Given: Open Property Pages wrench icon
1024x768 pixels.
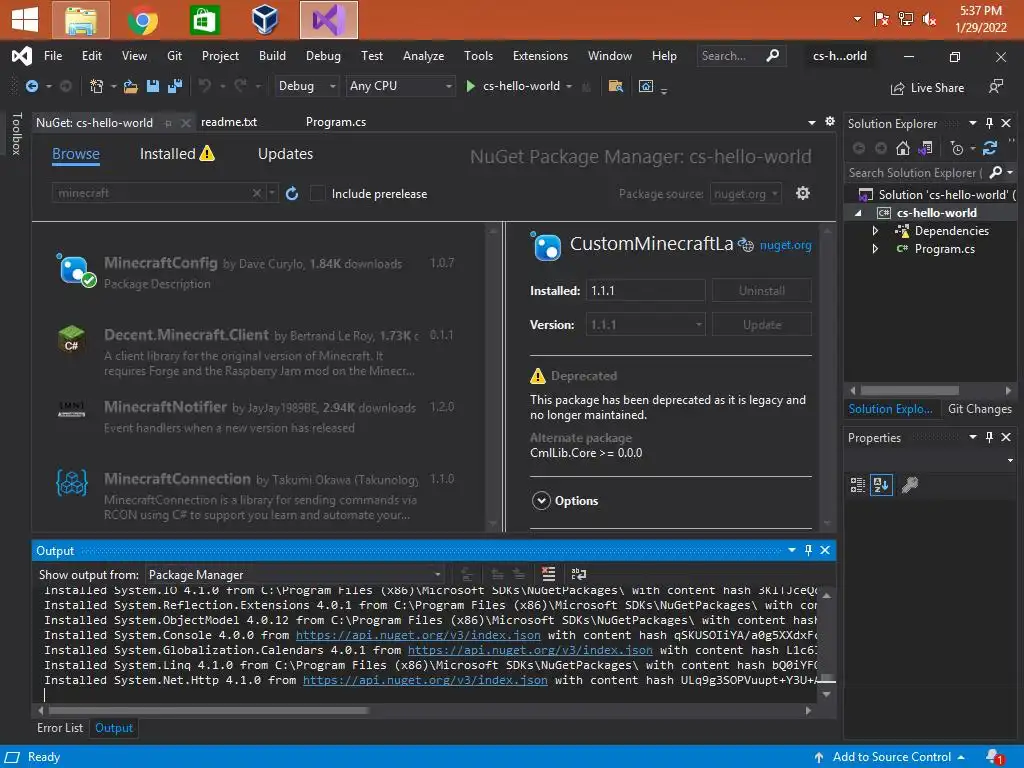Looking at the screenshot, I should click(910, 485).
